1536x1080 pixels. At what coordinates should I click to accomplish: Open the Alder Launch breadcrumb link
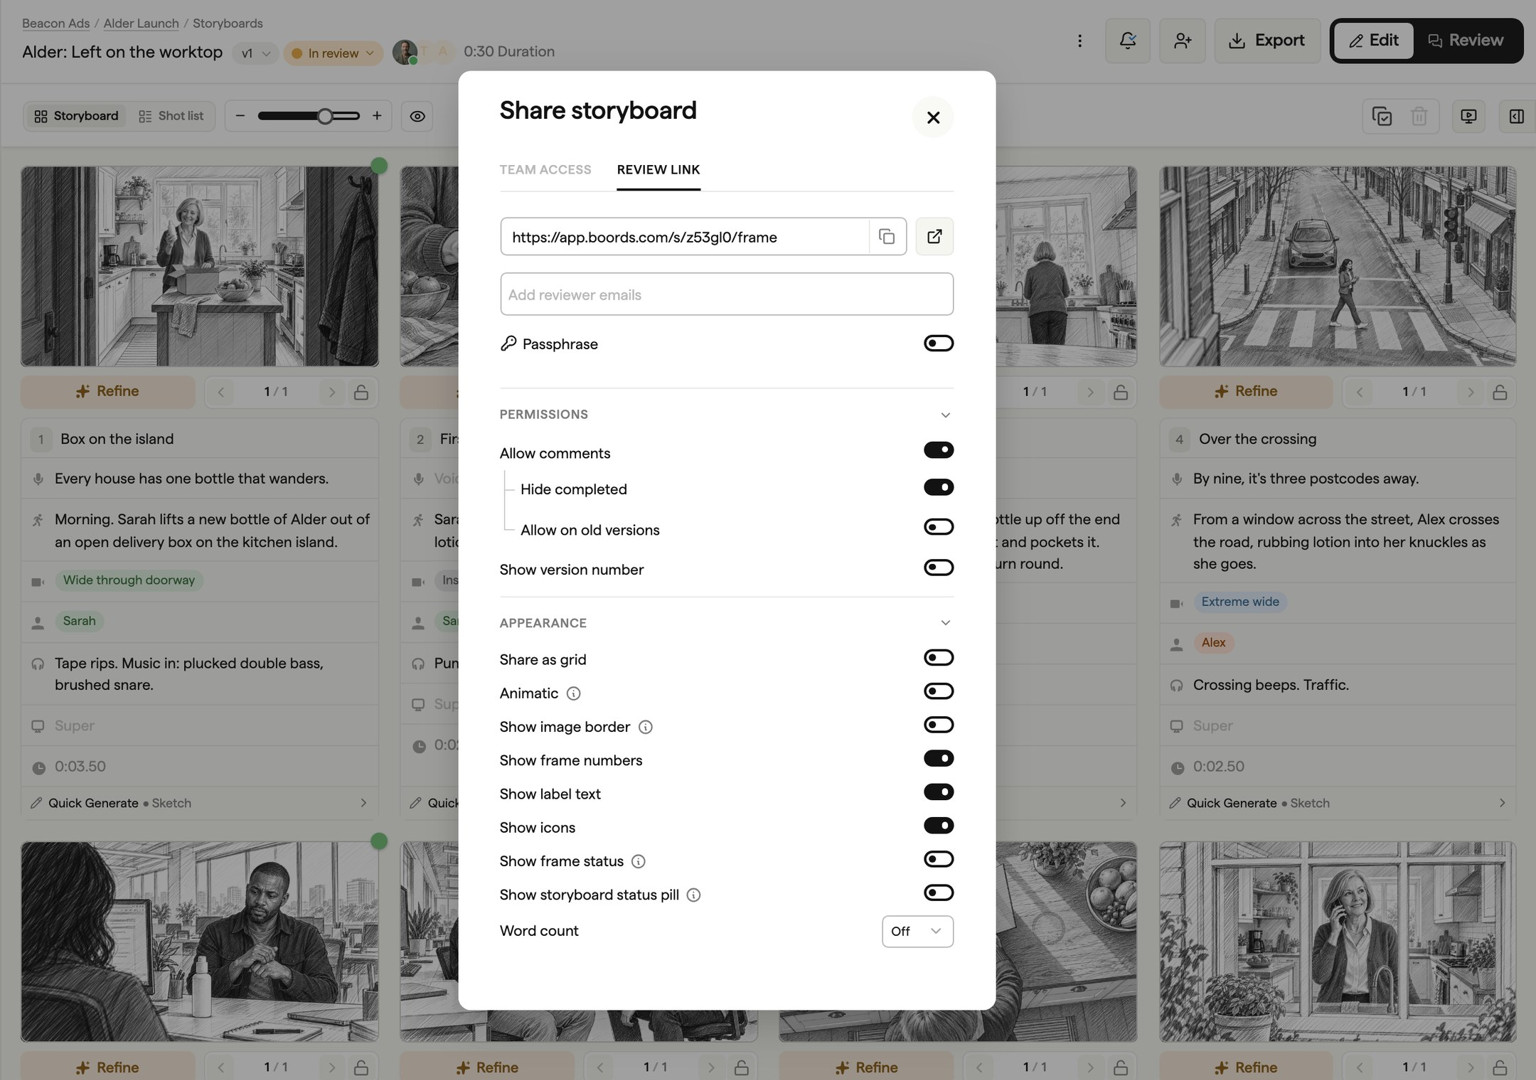(141, 23)
